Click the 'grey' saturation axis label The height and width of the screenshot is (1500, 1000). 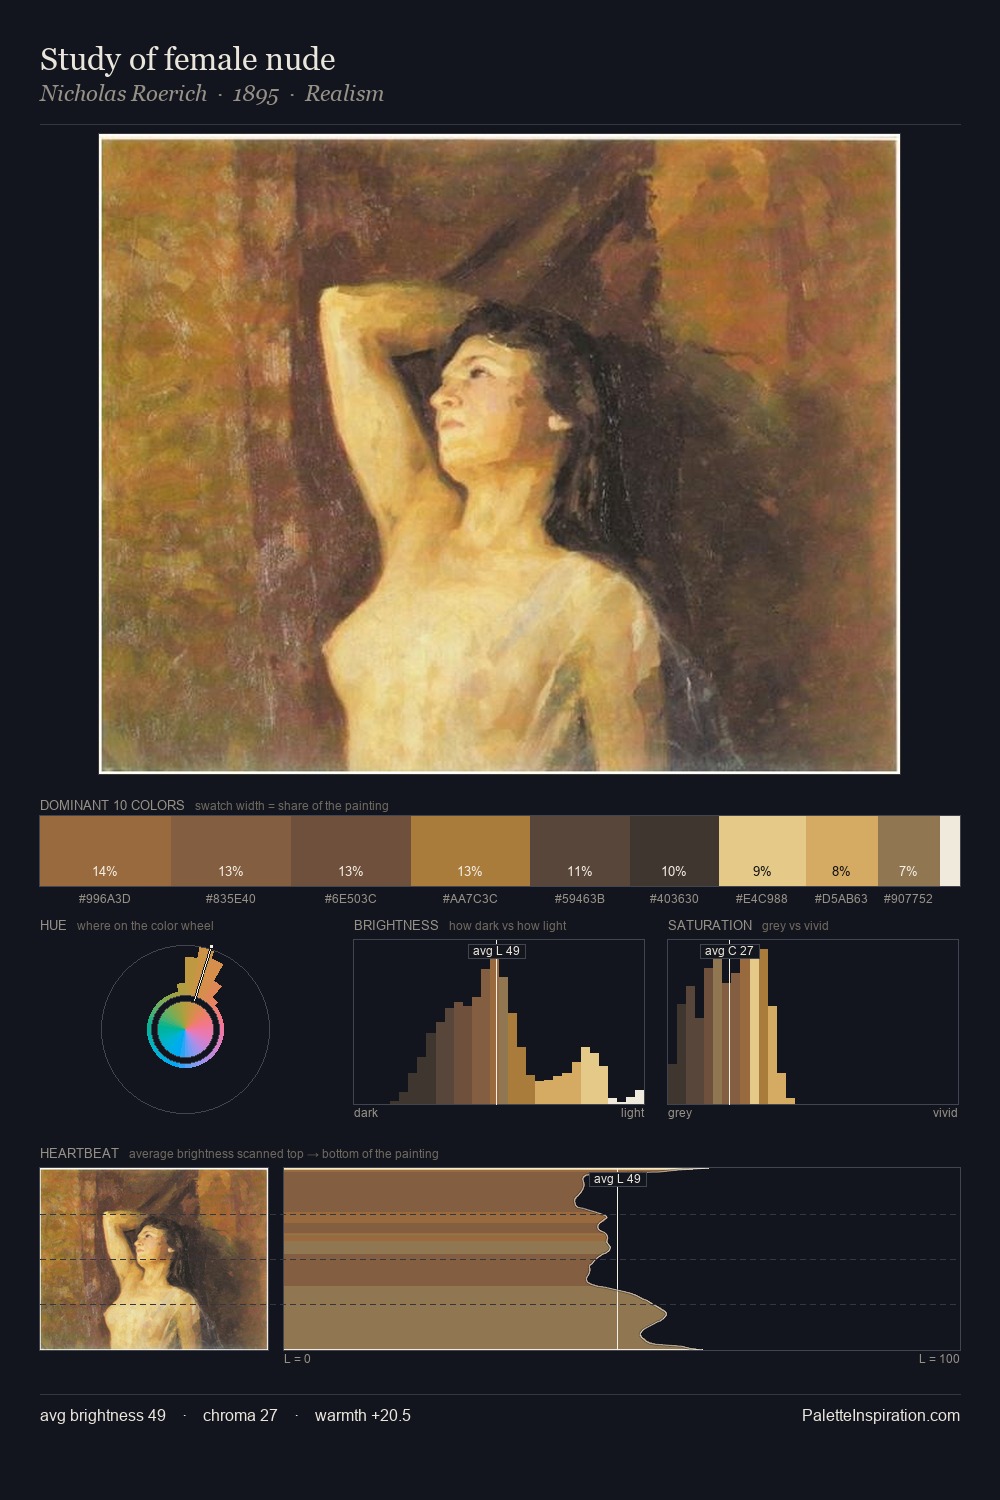680,1113
